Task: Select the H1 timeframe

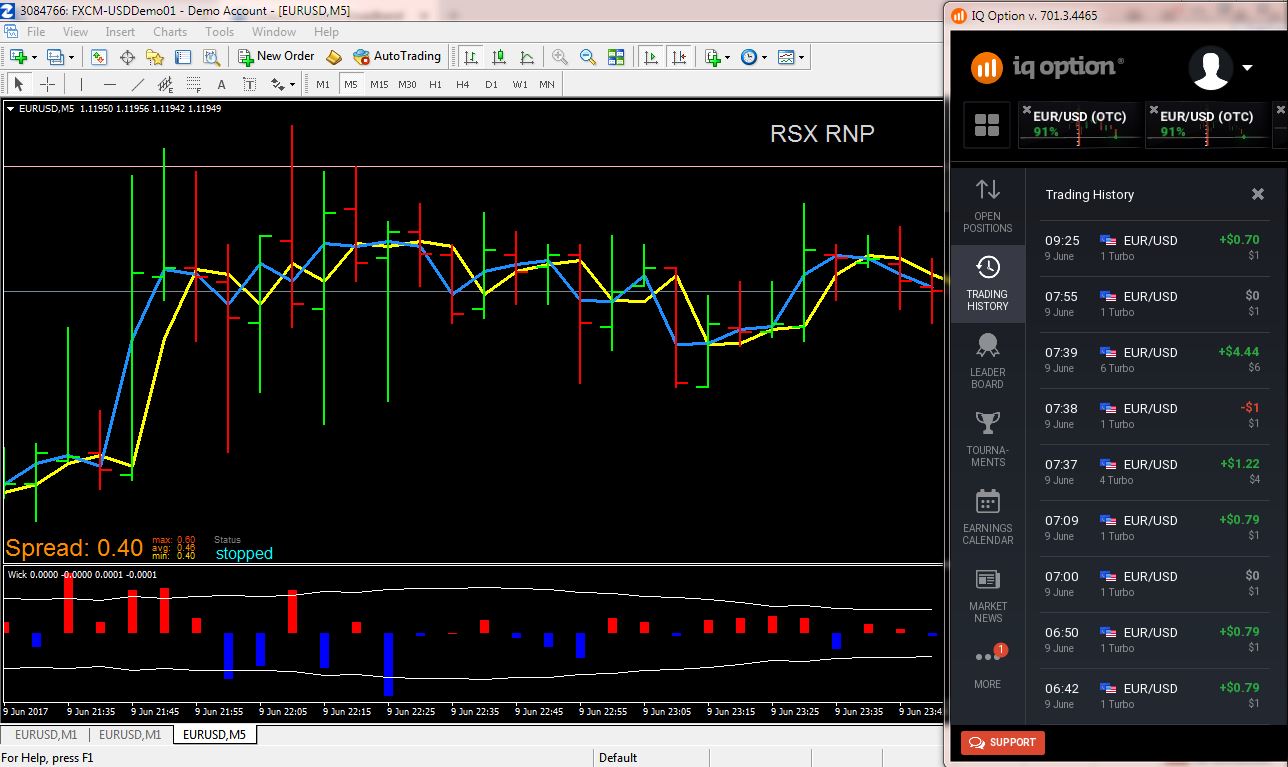Action: 435,85
